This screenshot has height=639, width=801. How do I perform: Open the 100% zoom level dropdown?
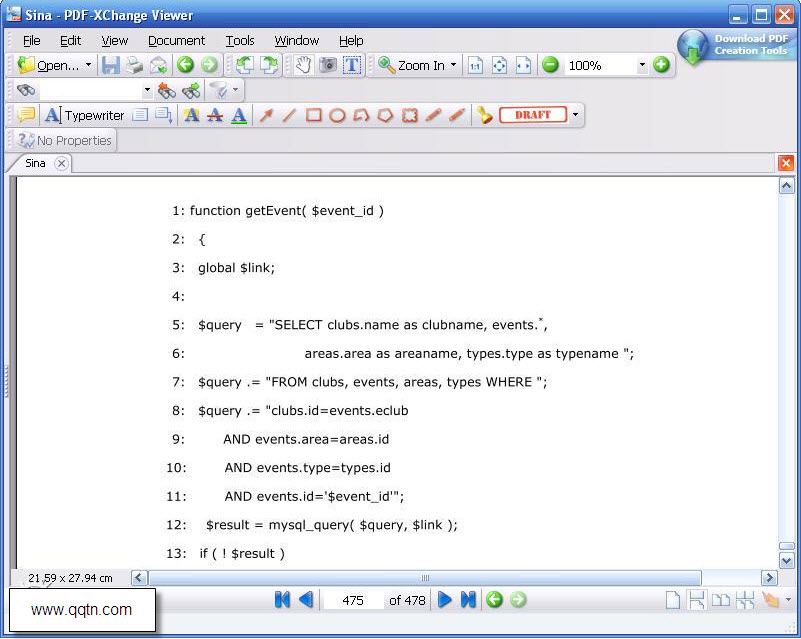(x=642, y=65)
